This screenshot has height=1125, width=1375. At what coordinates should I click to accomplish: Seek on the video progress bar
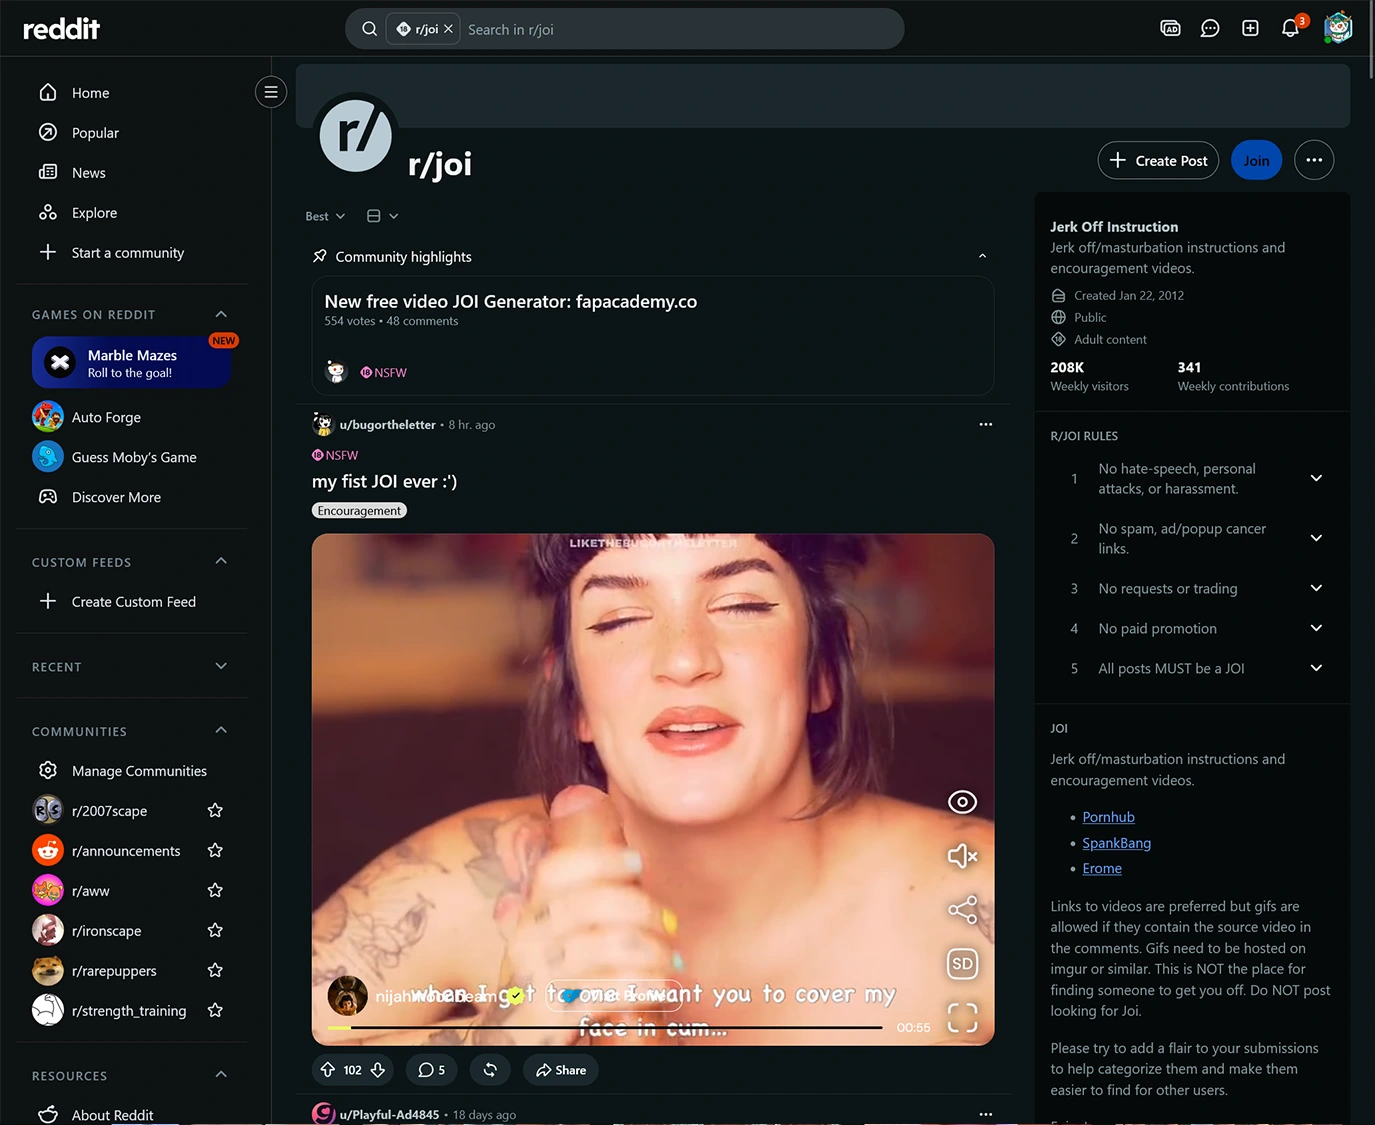(x=605, y=1027)
